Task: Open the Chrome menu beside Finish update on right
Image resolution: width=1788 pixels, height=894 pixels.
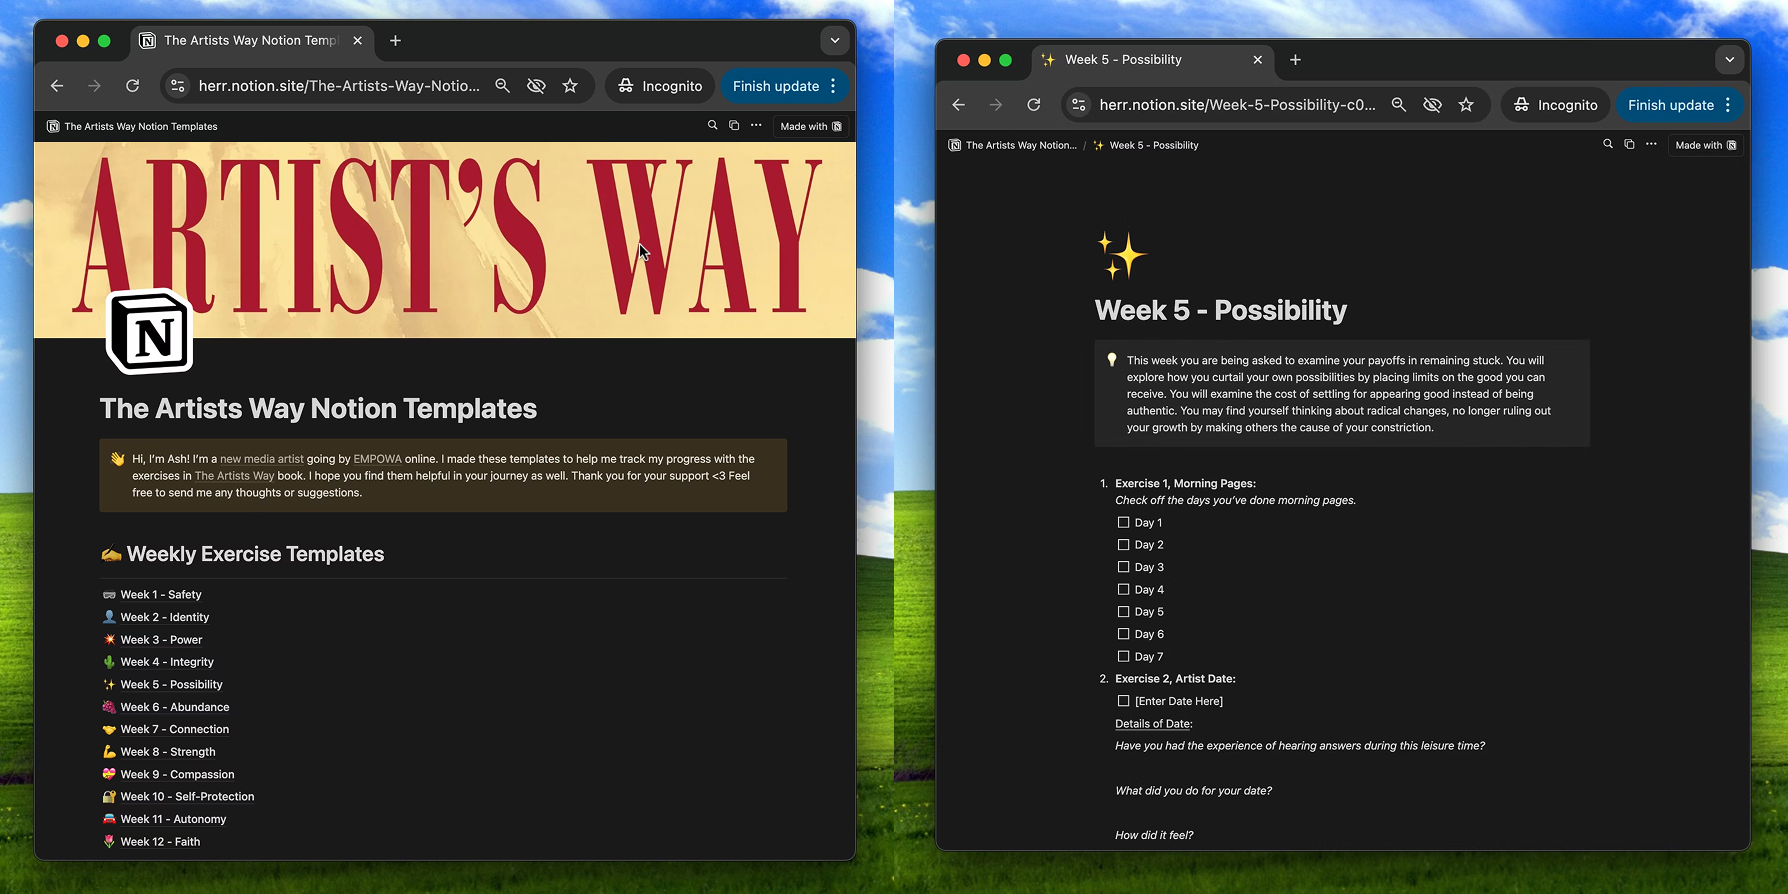Action: [1728, 105]
